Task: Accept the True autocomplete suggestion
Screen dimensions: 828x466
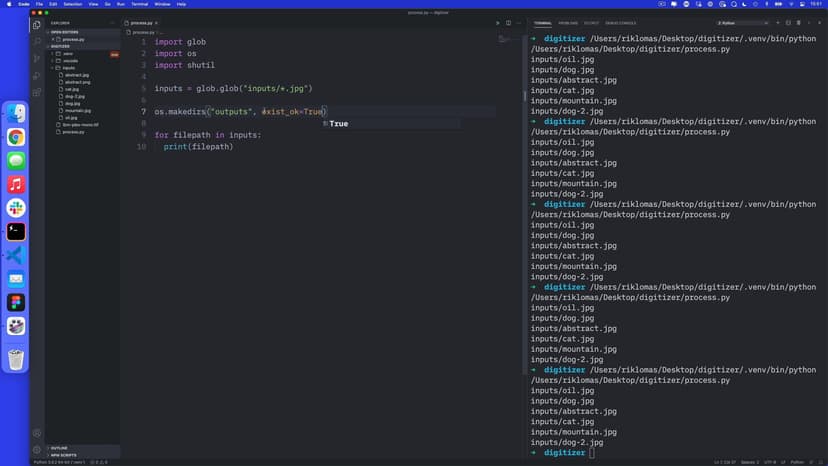Action: (x=338, y=123)
